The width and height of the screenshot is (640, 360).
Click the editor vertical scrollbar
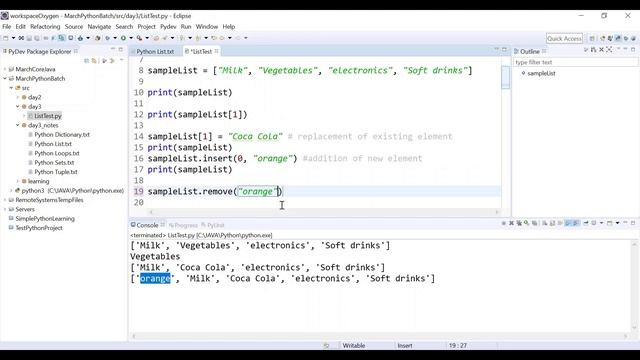[x=506, y=78]
